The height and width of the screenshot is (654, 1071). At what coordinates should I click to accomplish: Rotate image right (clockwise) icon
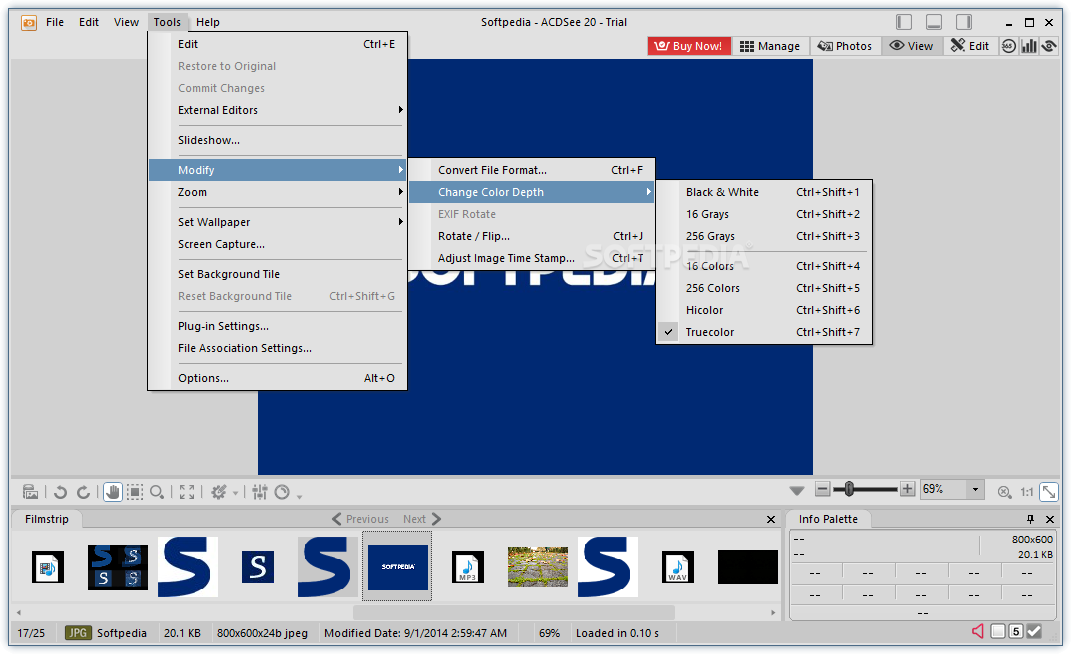point(83,492)
